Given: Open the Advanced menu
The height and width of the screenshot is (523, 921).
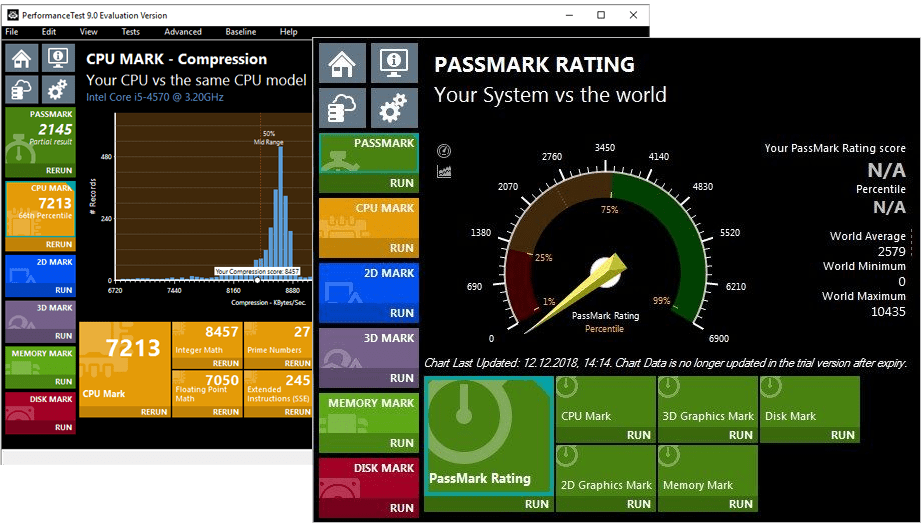Looking at the screenshot, I should [183, 32].
